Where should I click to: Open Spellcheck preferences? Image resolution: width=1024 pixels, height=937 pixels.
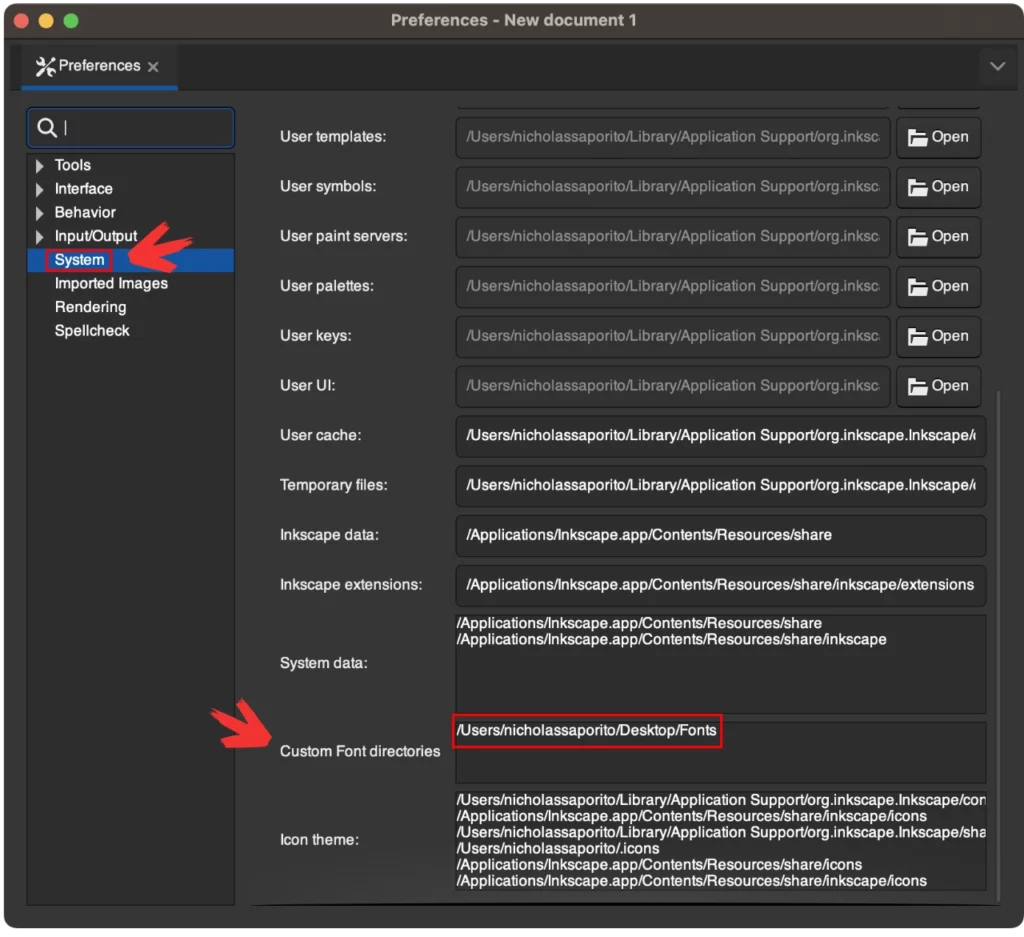tap(92, 331)
